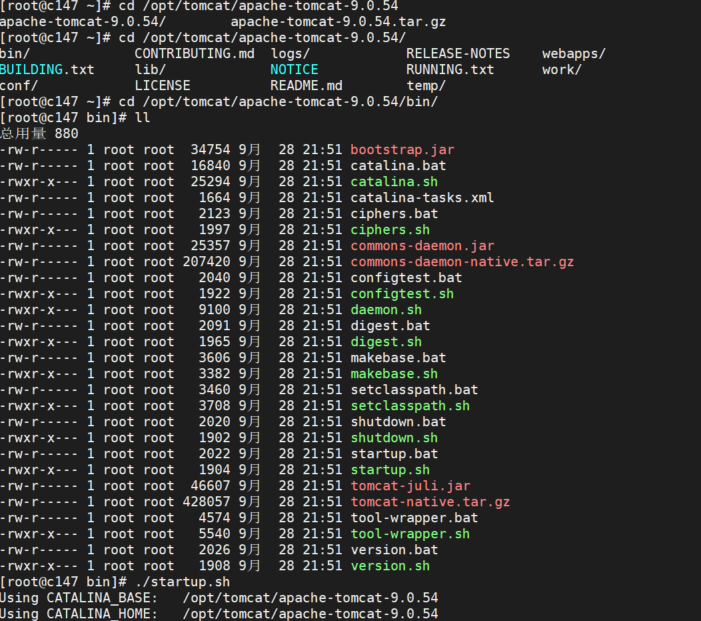Select CONTRIBUTING.md in completion list
The height and width of the screenshot is (621, 701).
coord(194,54)
